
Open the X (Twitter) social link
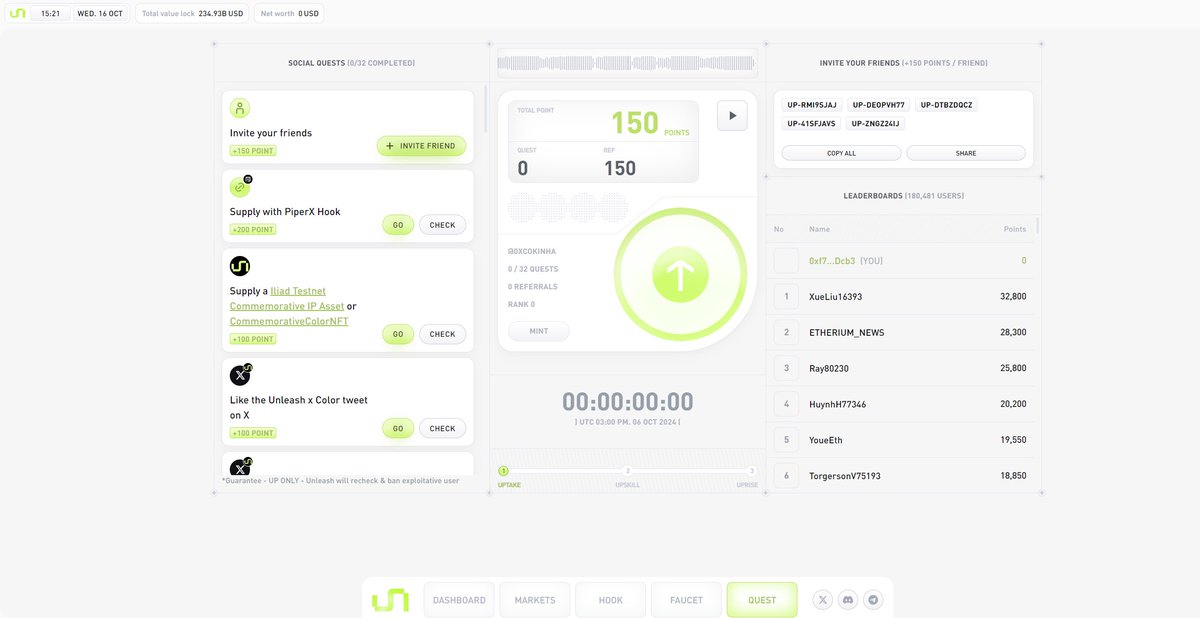(822, 600)
